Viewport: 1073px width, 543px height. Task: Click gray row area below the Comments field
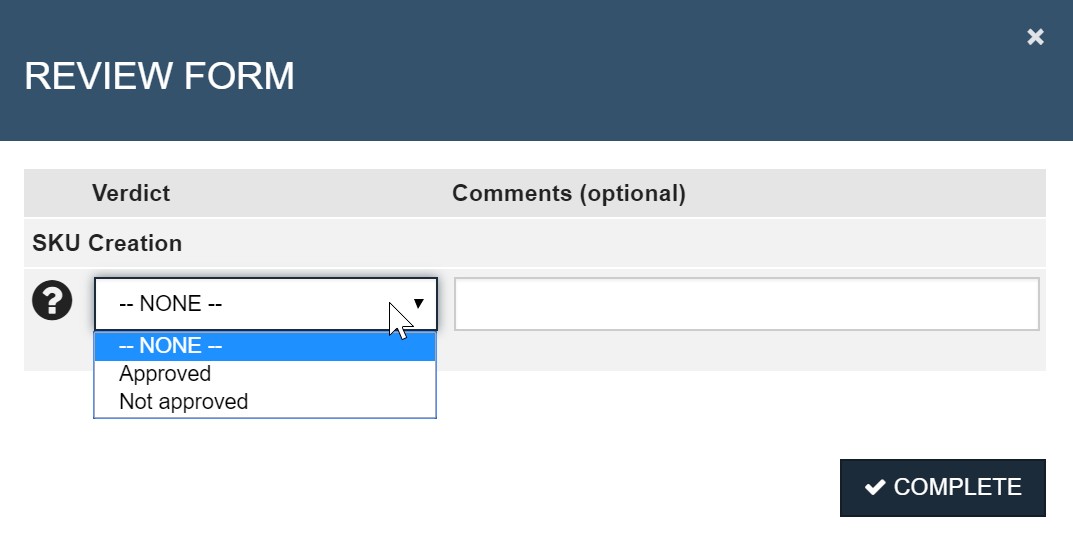[x=746, y=352]
